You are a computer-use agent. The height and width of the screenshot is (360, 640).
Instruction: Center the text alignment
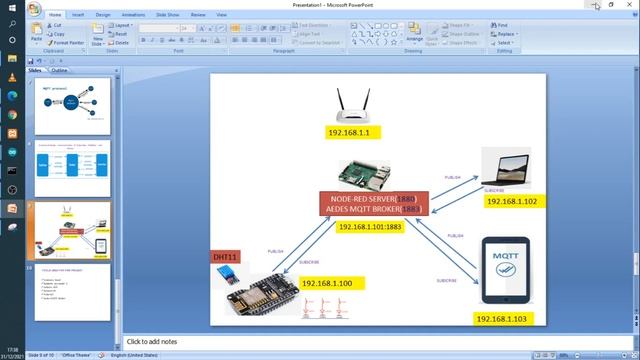click(244, 40)
